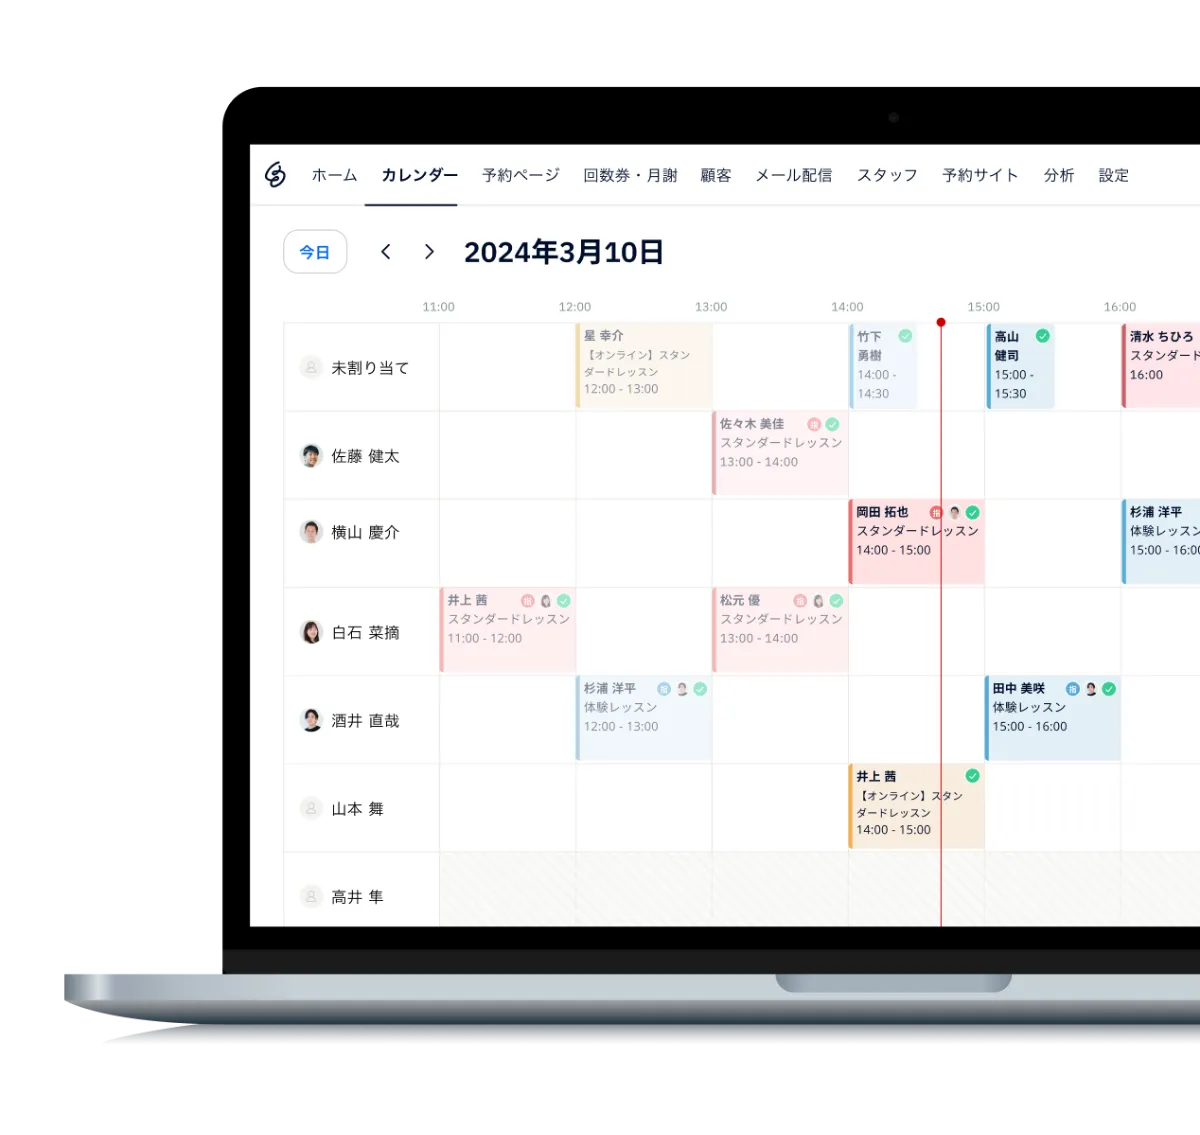This screenshot has width=1200, height=1135.
Task: Open the ホーム menu item
Action: [x=334, y=175]
